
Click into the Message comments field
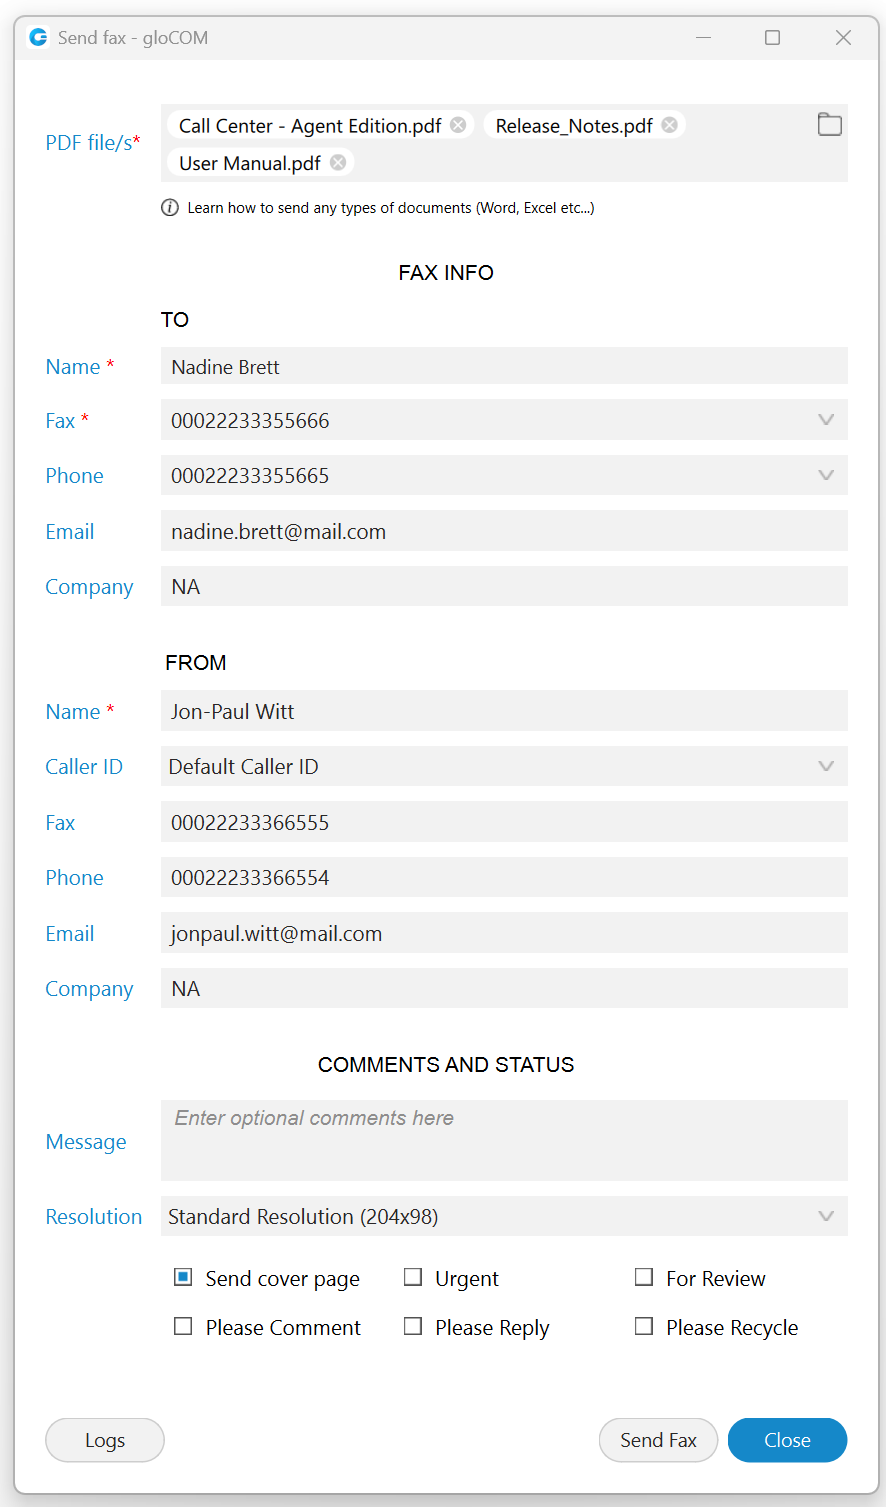(x=504, y=1140)
